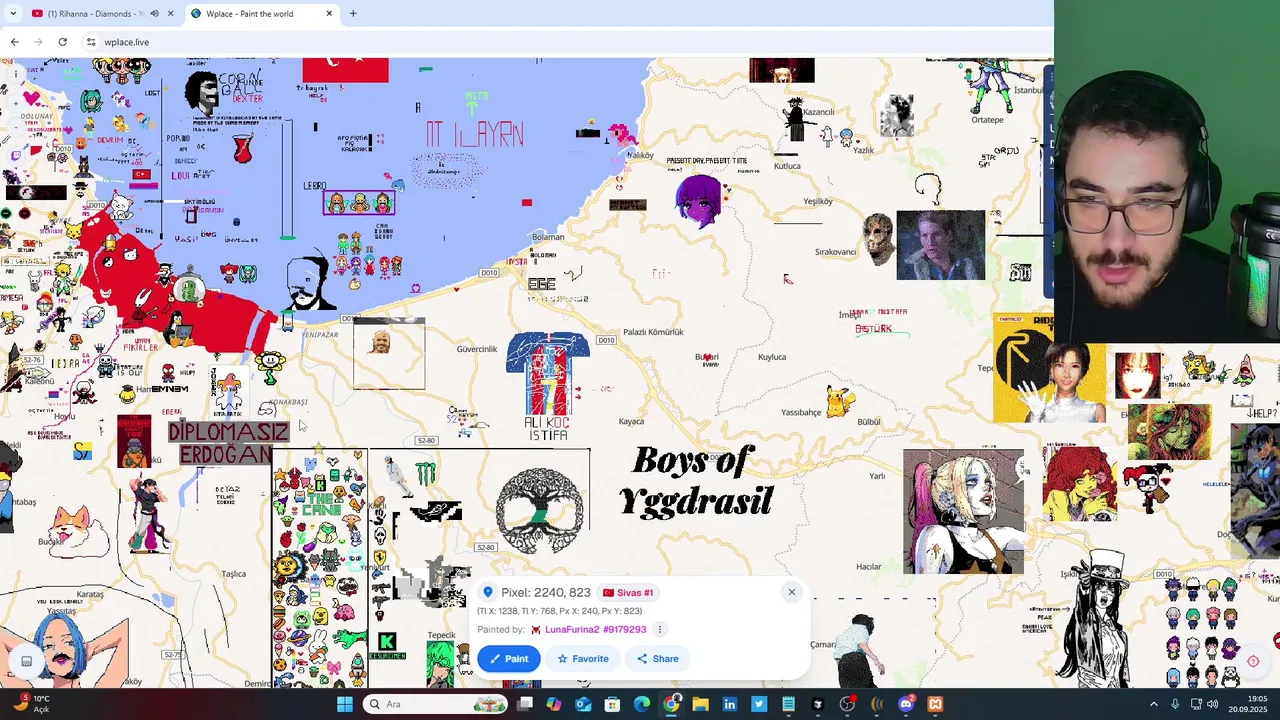Open the Windows Start menu
This screenshot has height=720, width=1280.
[x=345, y=704]
